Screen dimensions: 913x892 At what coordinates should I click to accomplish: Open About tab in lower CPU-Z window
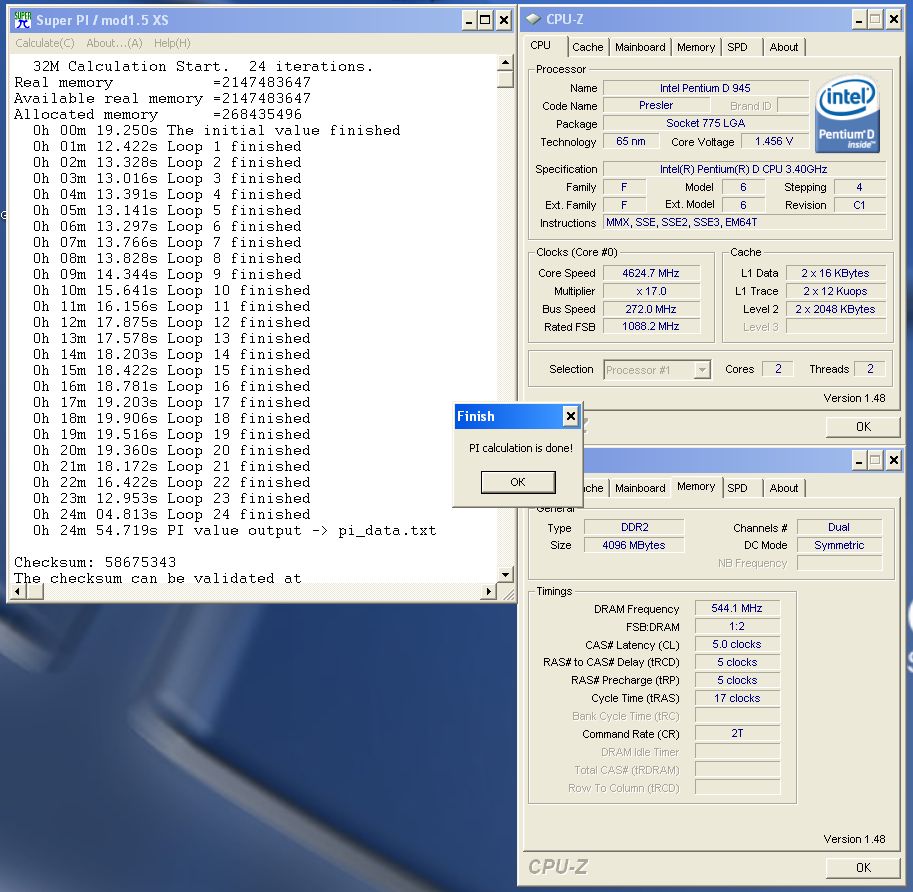point(784,488)
